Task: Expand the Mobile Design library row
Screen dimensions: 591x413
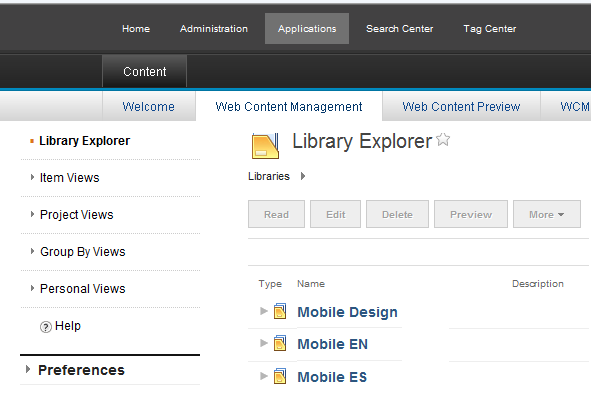Action: [264, 311]
